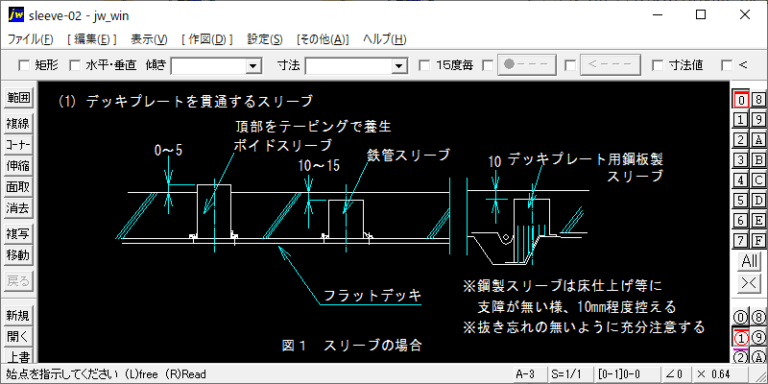Select boxed layer F button

click(759, 240)
